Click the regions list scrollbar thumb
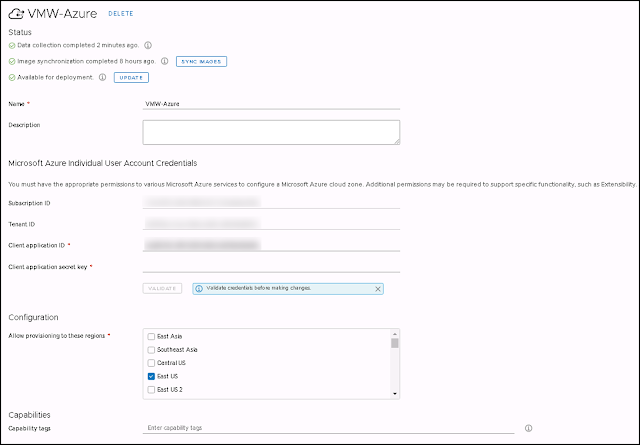This screenshot has width=640, height=445. 395,343
